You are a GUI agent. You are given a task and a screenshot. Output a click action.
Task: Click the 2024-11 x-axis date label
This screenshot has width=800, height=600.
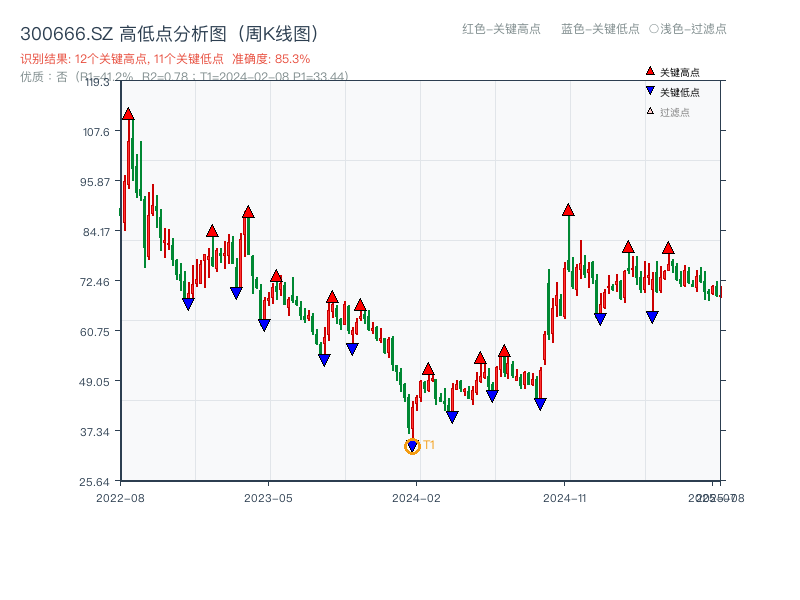[x=564, y=498]
